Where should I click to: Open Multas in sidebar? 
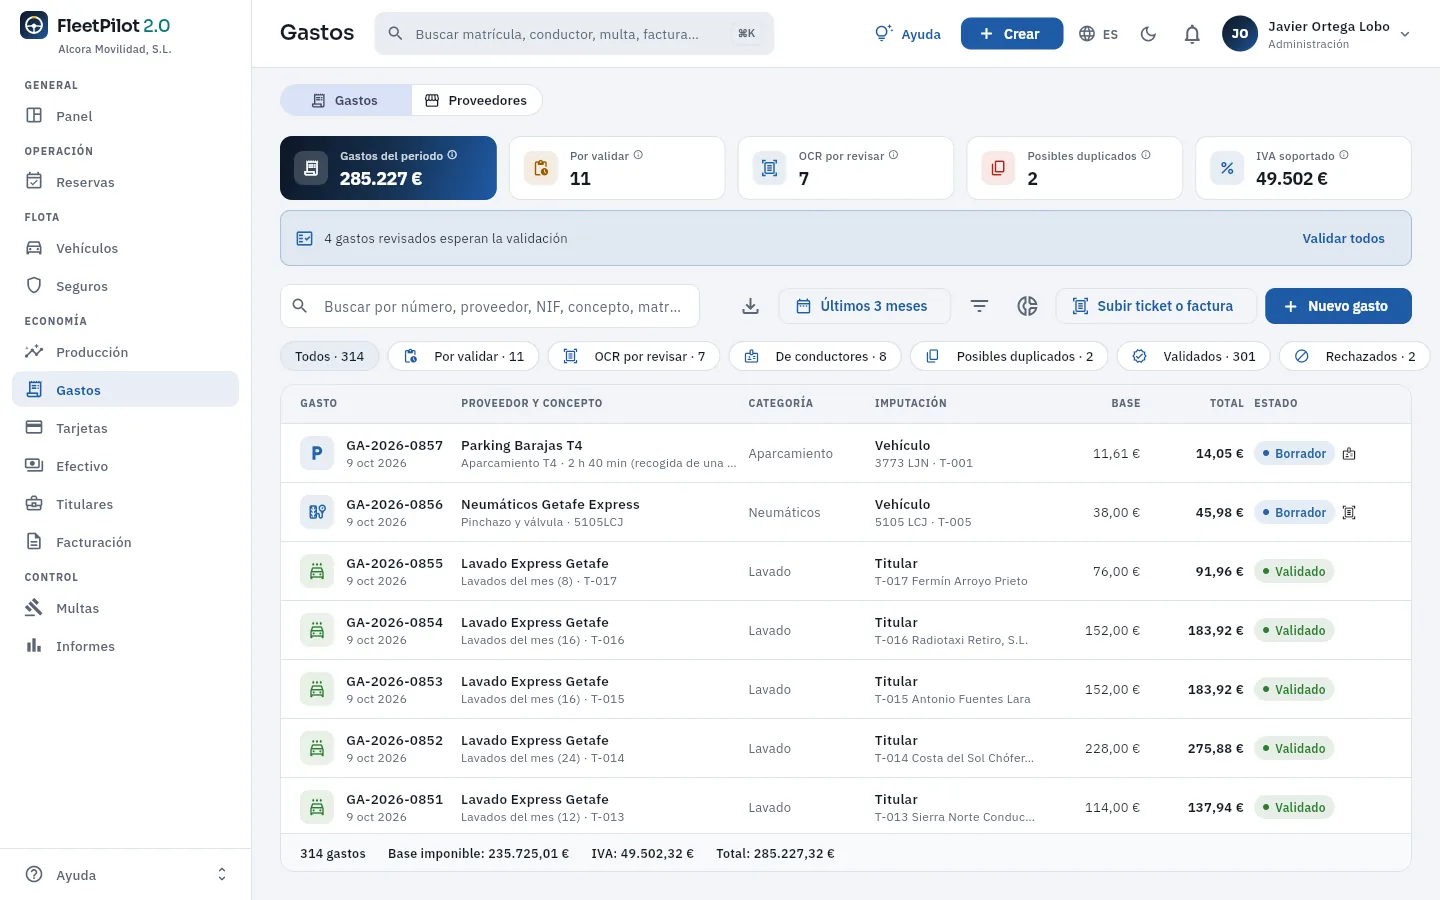click(x=125, y=608)
